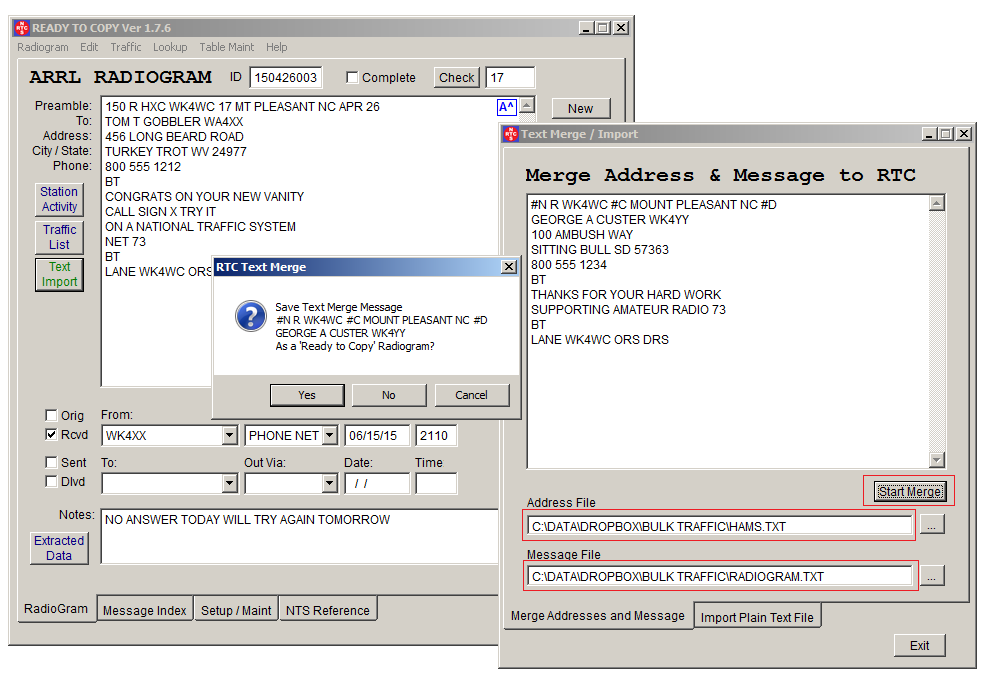The image size is (989, 676).
Task: Click the line 'TURKEY TROT WV 24977'
Action: point(176,152)
